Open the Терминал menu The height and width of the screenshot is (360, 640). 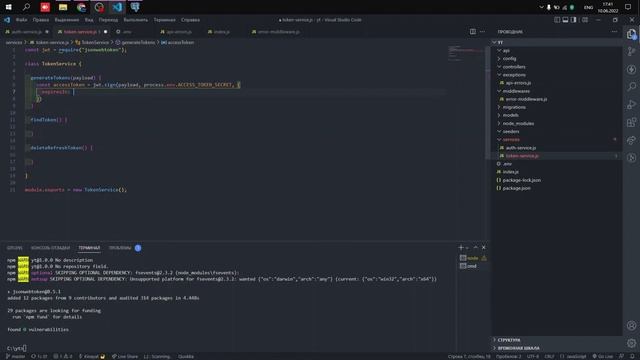(x=164, y=20)
